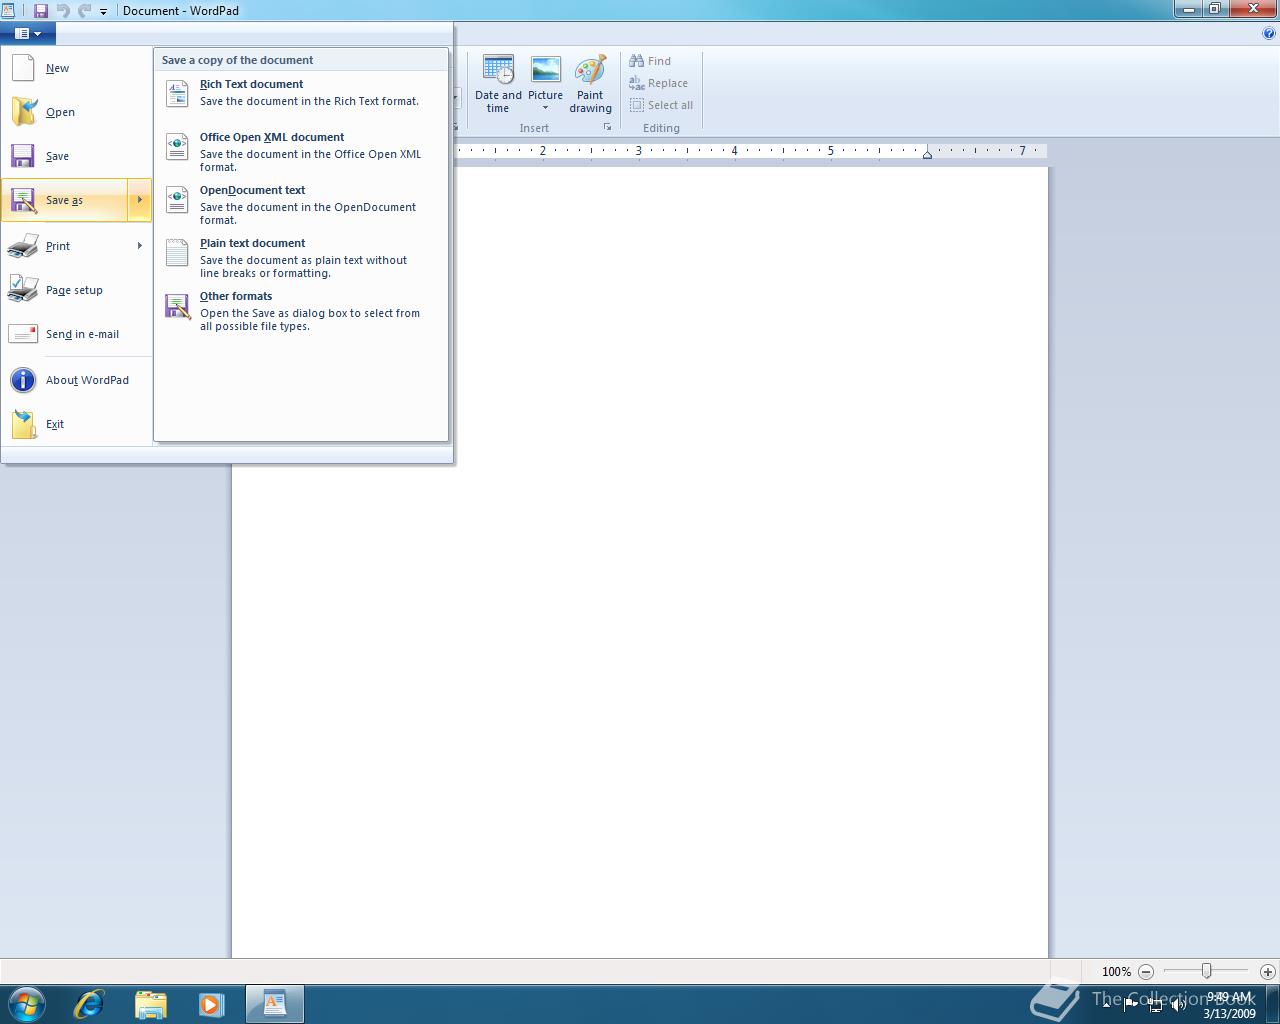The height and width of the screenshot is (1024, 1280).
Task: Expand the Customize Quick Access Toolbar arrow
Action: [x=103, y=11]
